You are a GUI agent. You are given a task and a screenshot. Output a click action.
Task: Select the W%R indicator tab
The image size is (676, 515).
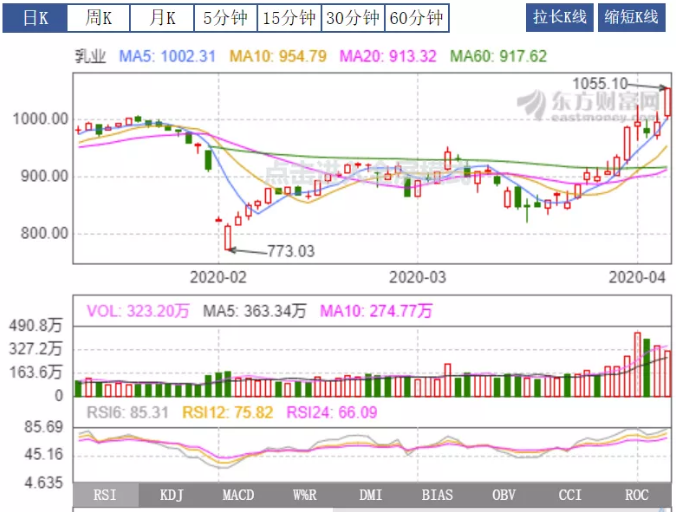[x=304, y=495]
